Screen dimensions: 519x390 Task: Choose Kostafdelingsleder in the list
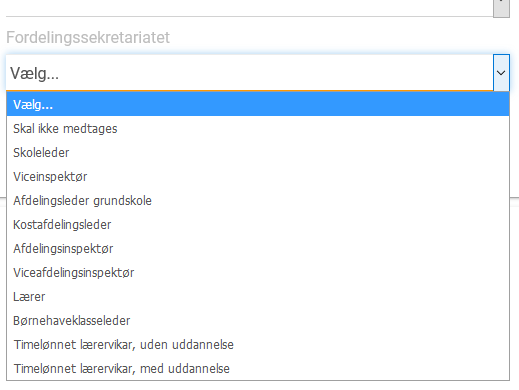coord(258,225)
